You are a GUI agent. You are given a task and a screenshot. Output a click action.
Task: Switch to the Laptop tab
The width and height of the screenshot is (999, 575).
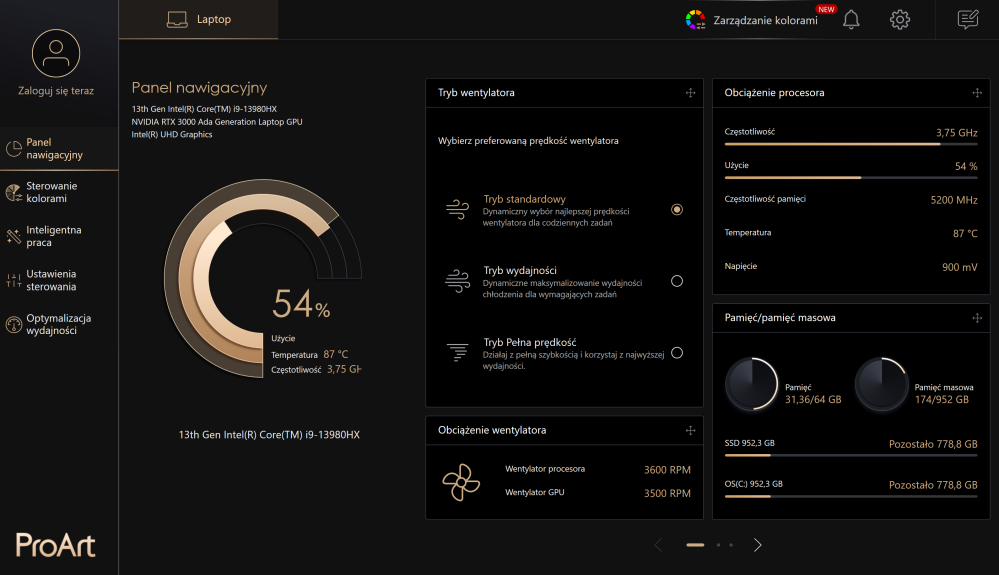tap(198, 20)
